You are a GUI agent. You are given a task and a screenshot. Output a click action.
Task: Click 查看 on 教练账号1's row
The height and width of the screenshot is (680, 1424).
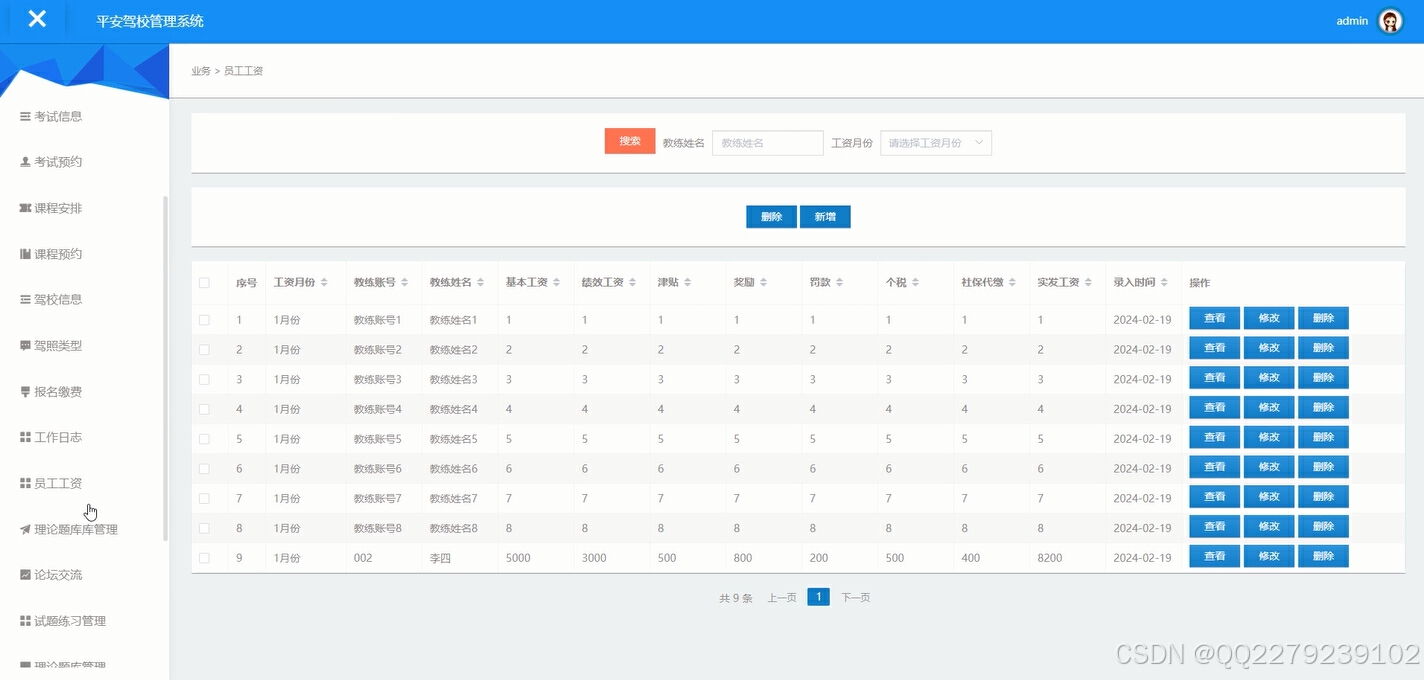click(1213, 318)
